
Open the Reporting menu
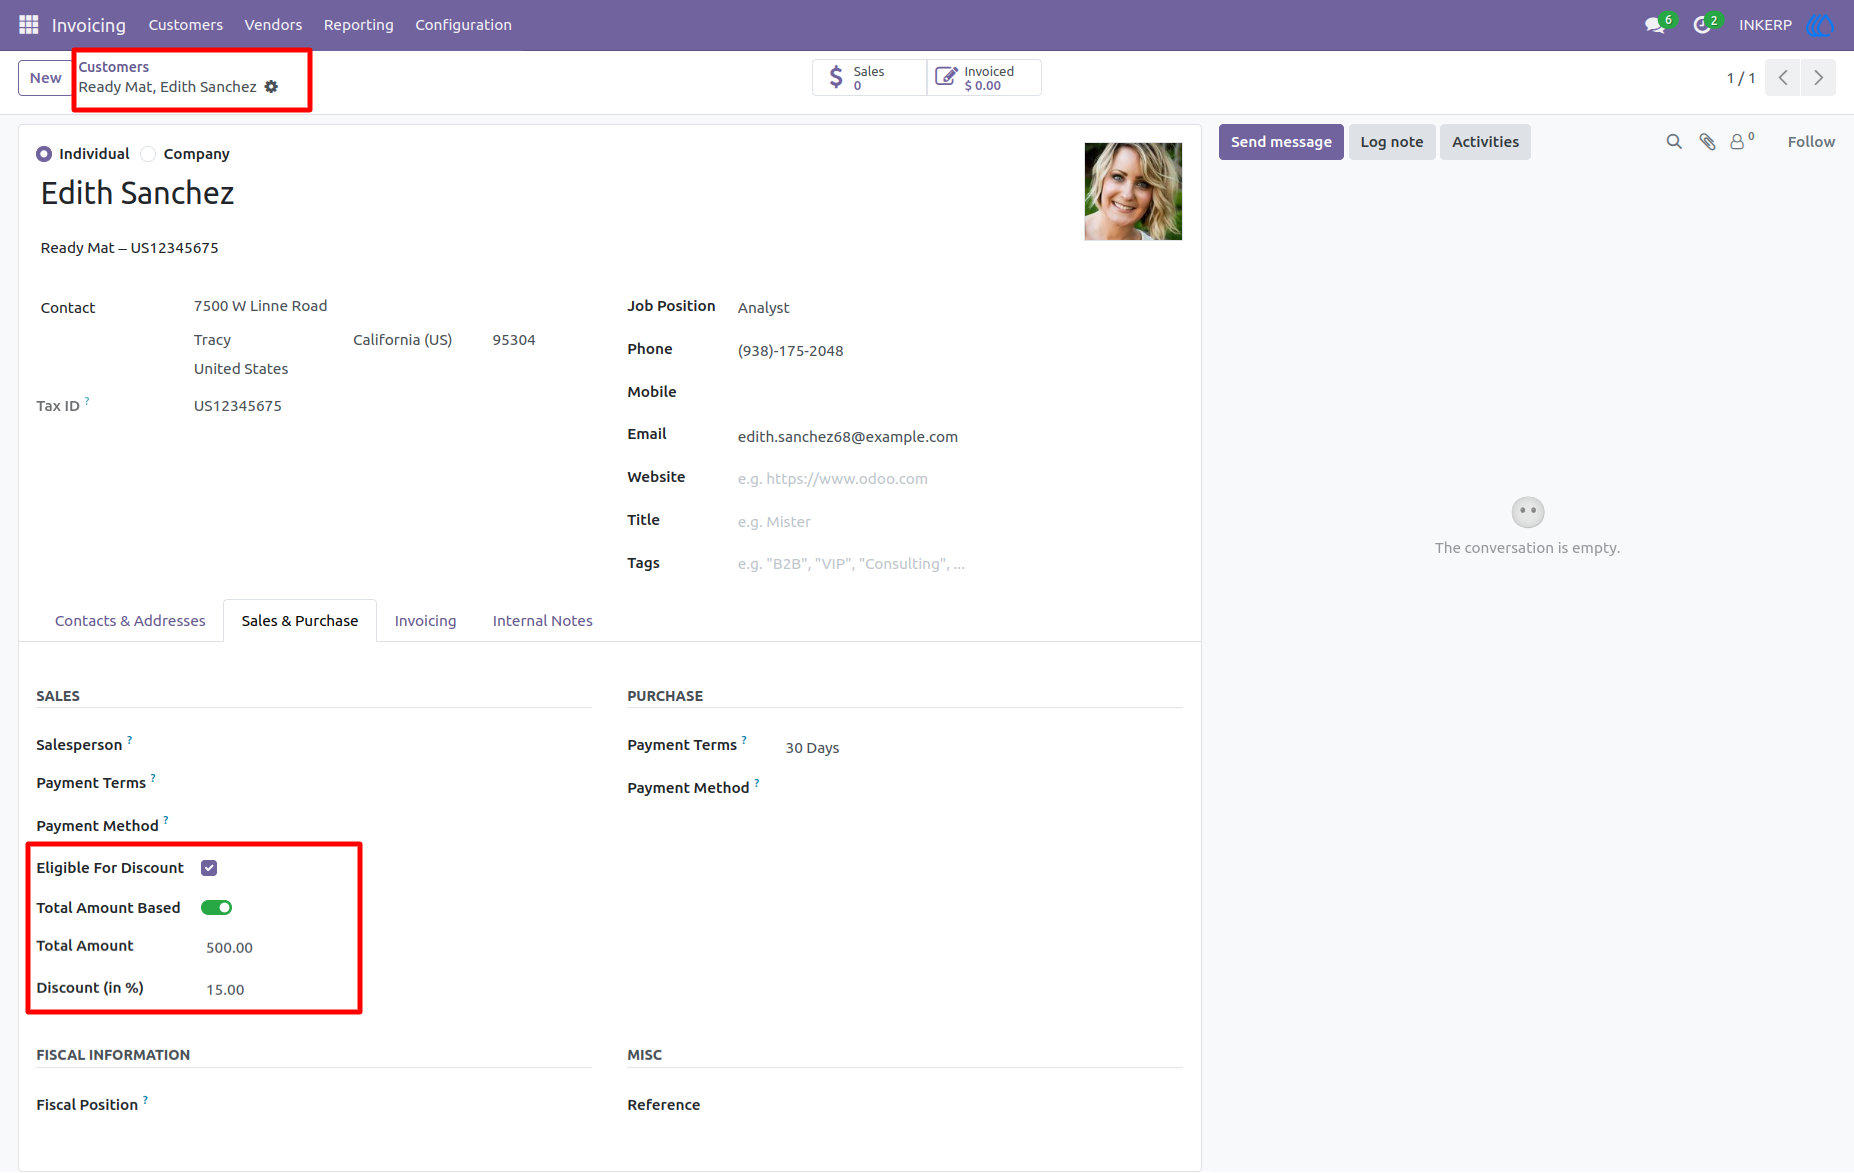[359, 25]
